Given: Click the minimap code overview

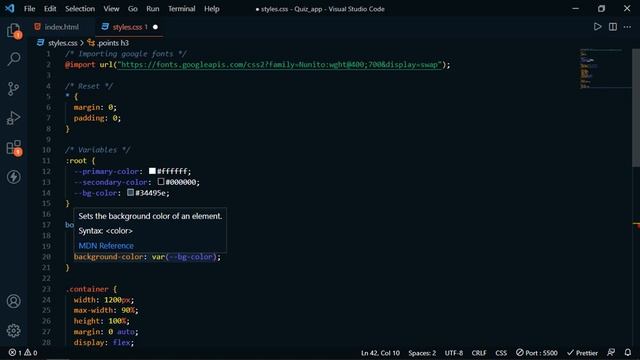Looking at the screenshot, I should [606, 69].
